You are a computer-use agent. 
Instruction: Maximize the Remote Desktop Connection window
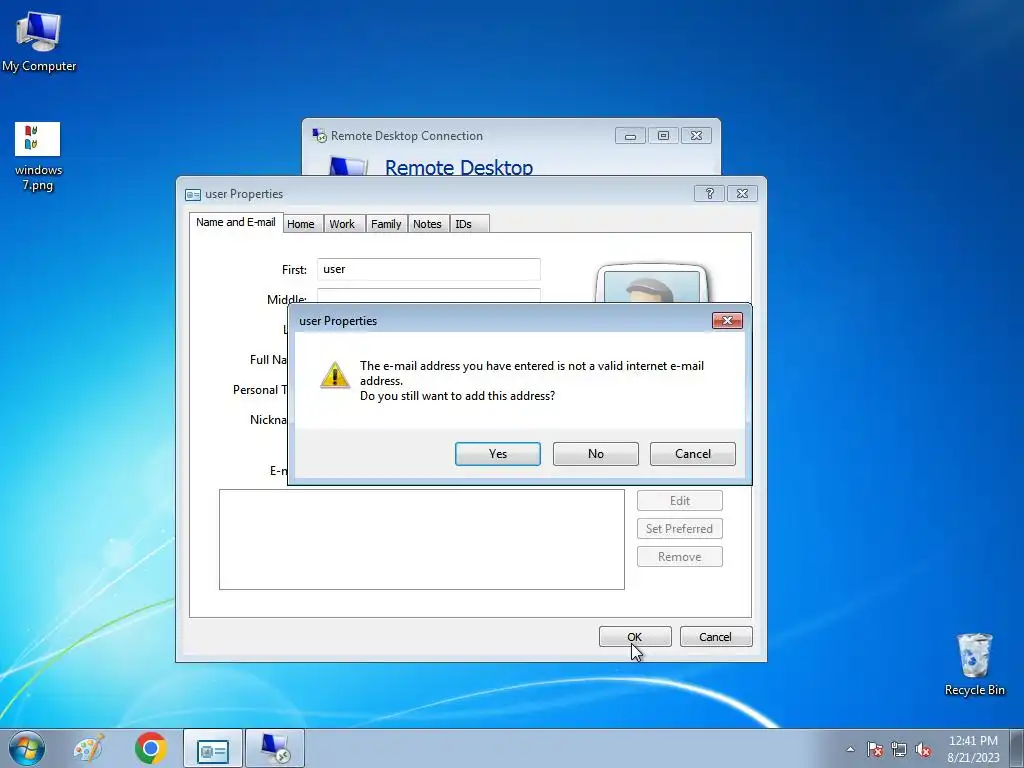pos(663,136)
